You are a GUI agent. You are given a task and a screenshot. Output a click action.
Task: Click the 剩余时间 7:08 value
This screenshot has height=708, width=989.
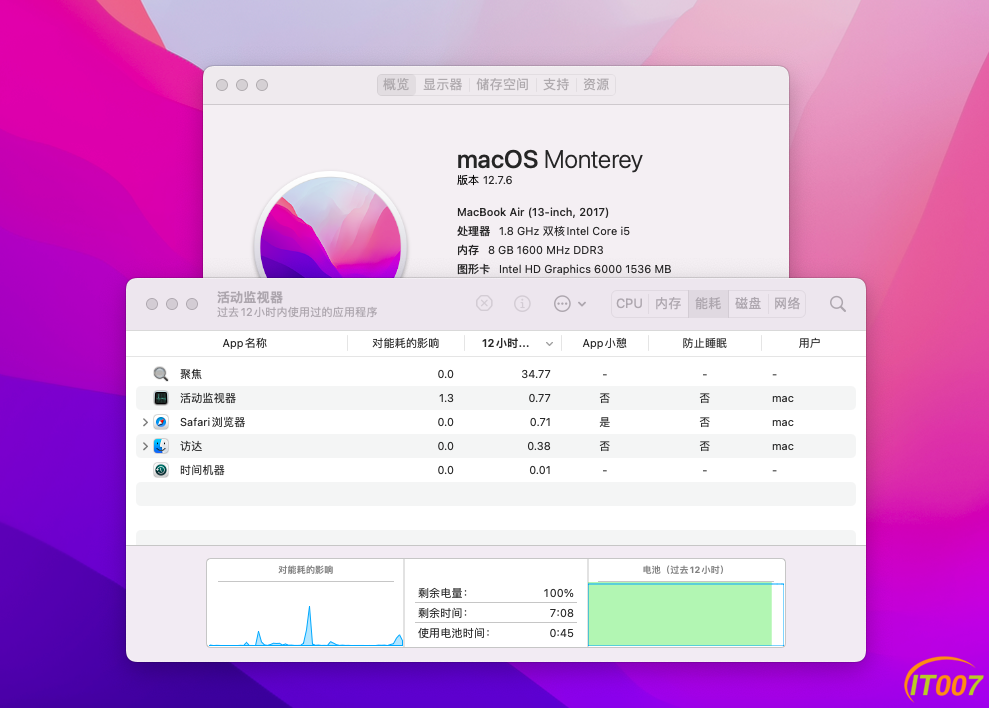click(x=561, y=613)
